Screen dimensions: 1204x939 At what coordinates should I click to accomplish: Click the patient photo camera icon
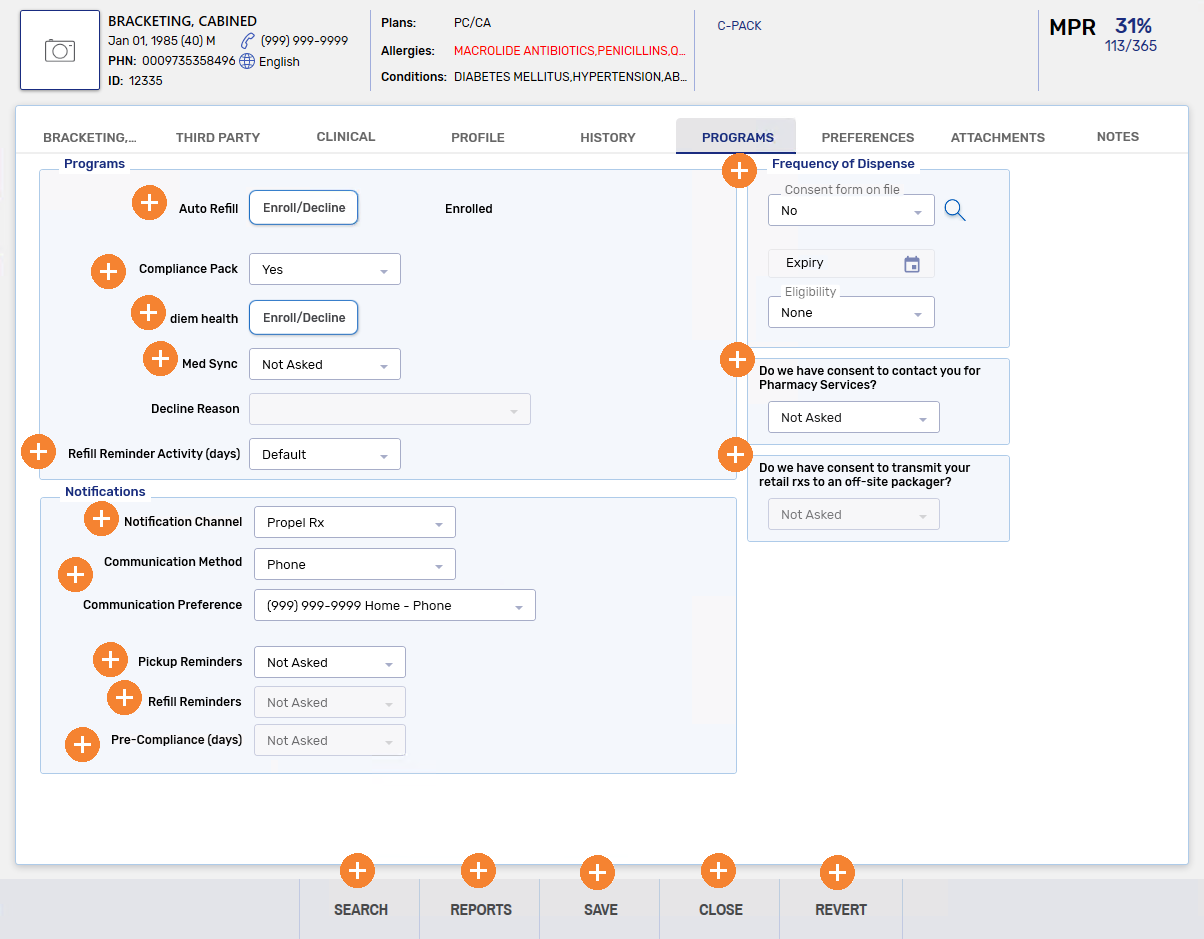60,50
